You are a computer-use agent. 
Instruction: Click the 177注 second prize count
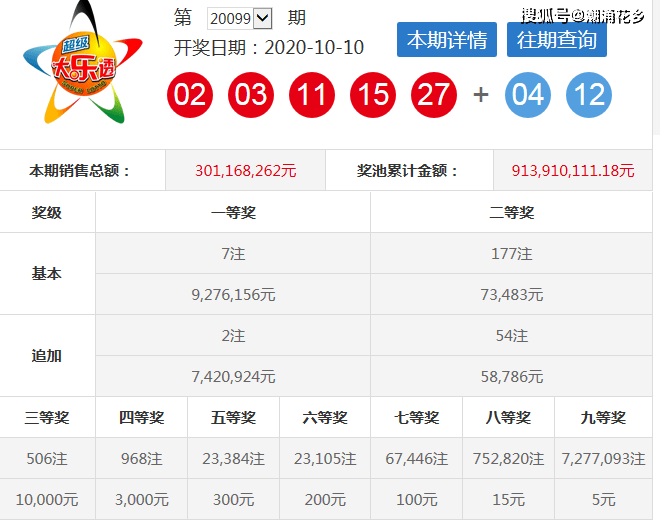pyautogui.click(x=511, y=254)
